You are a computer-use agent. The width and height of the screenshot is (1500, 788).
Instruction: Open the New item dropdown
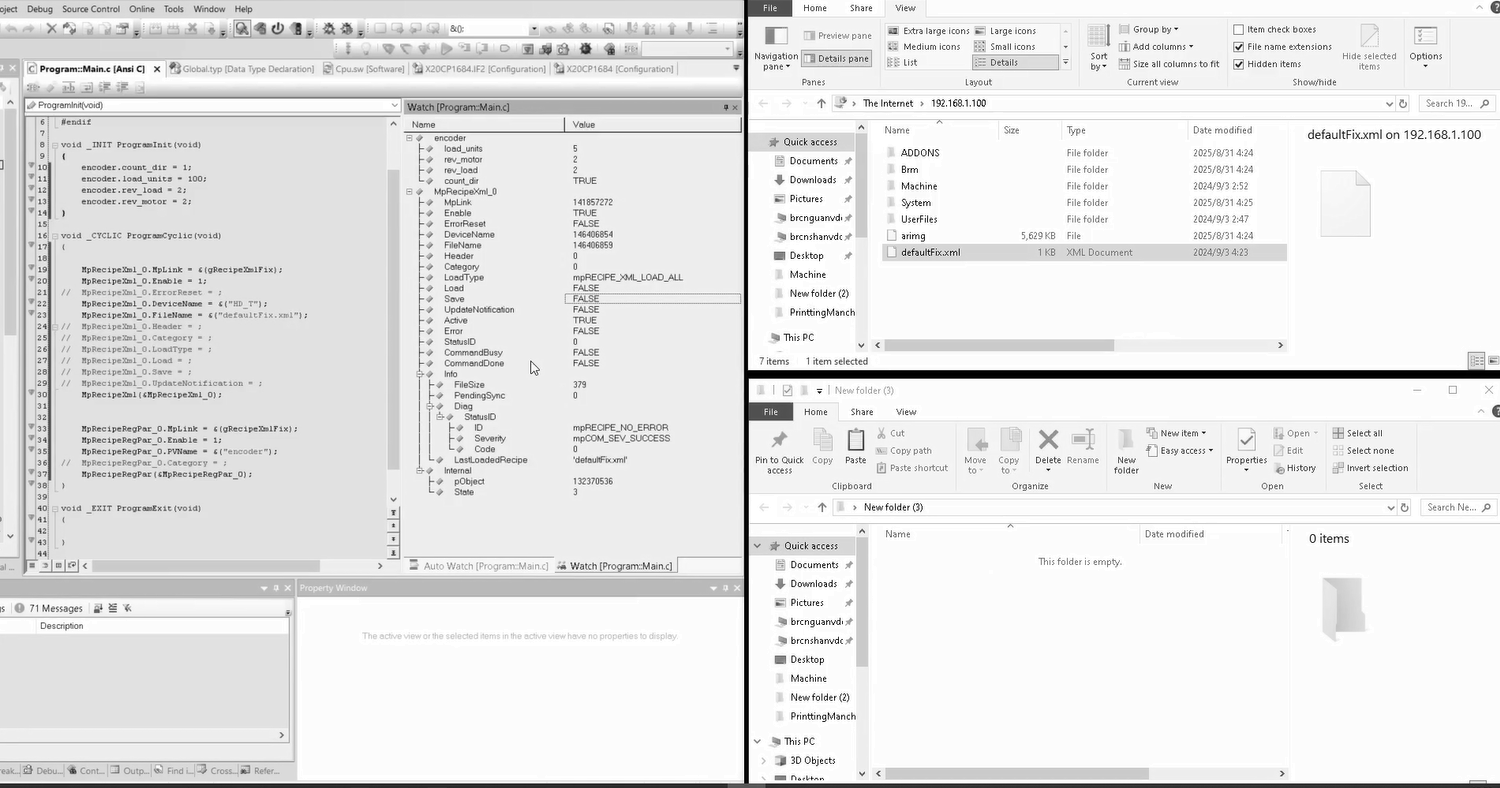point(1175,434)
